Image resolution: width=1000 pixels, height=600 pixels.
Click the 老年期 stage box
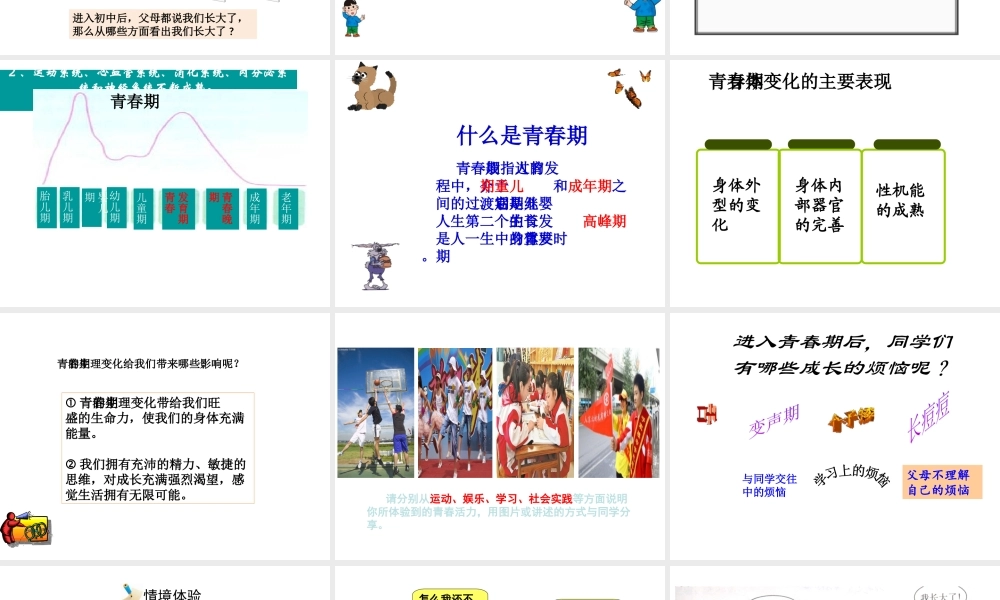(288, 208)
